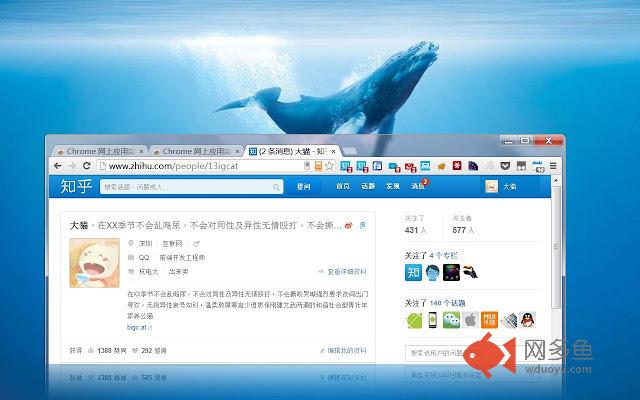Click the small avatar beside 大猫 in header
Image resolution: width=640 pixels, height=400 pixels.
click(491, 187)
